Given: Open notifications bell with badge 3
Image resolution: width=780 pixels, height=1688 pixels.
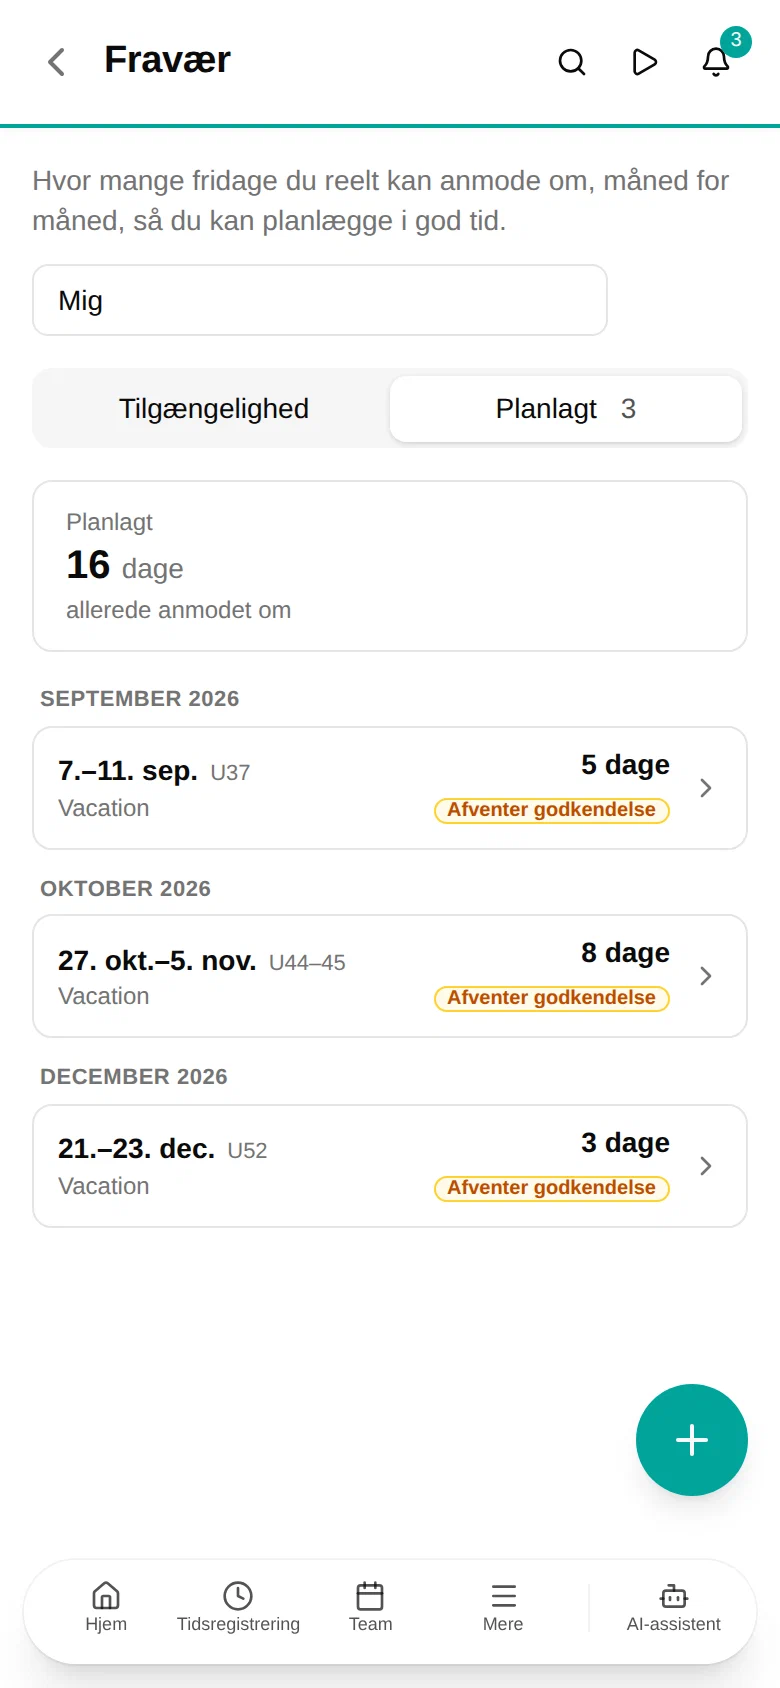Looking at the screenshot, I should (716, 62).
